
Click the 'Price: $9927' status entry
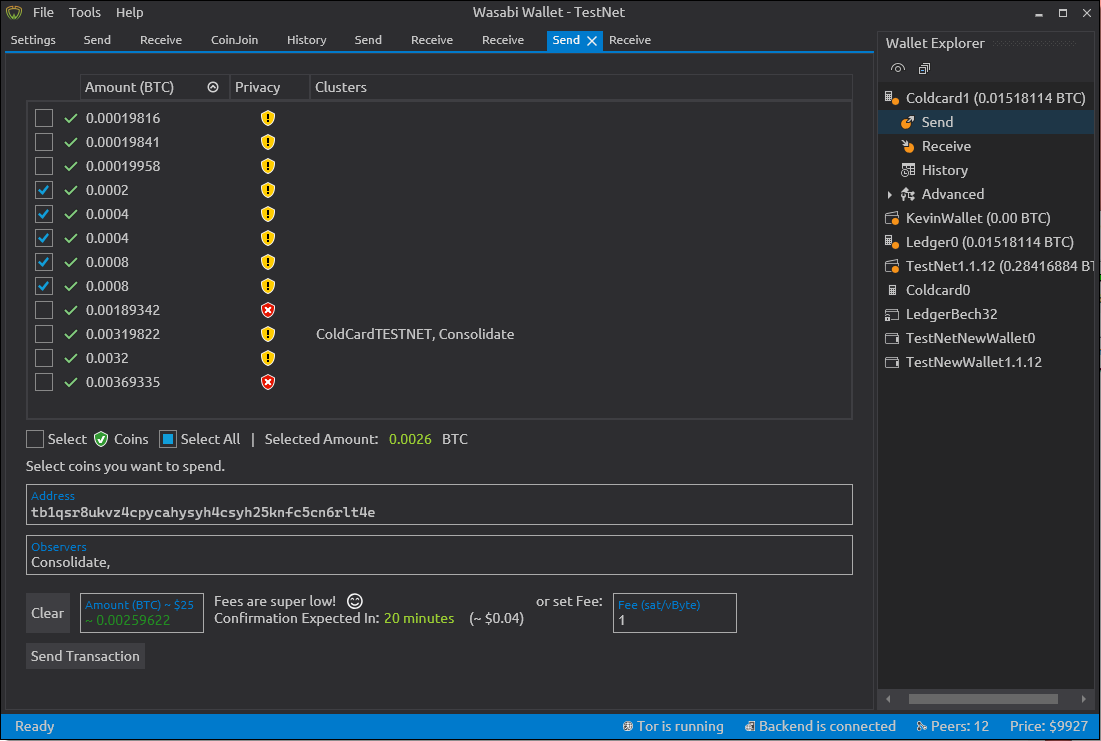(1048, 726)
